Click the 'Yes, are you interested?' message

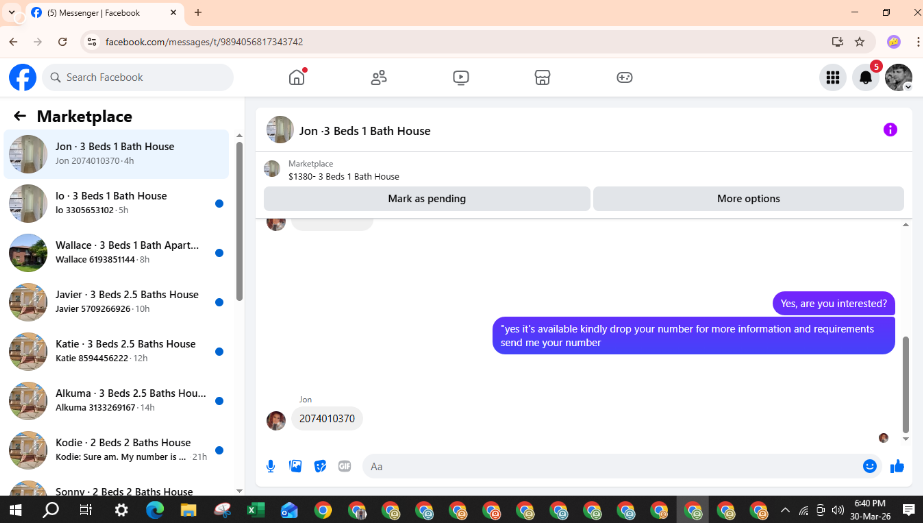tap(834, 303)
